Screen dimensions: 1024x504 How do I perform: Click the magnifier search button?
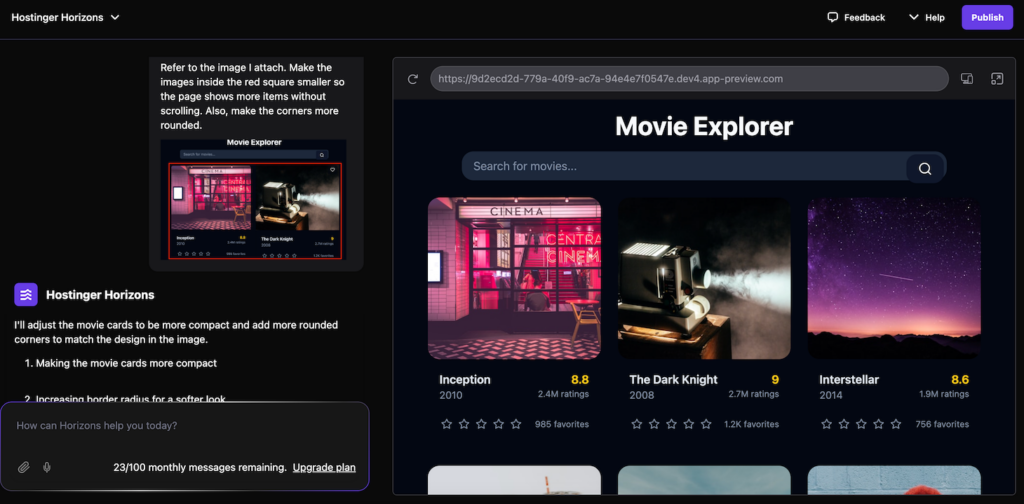click(925, 168)
